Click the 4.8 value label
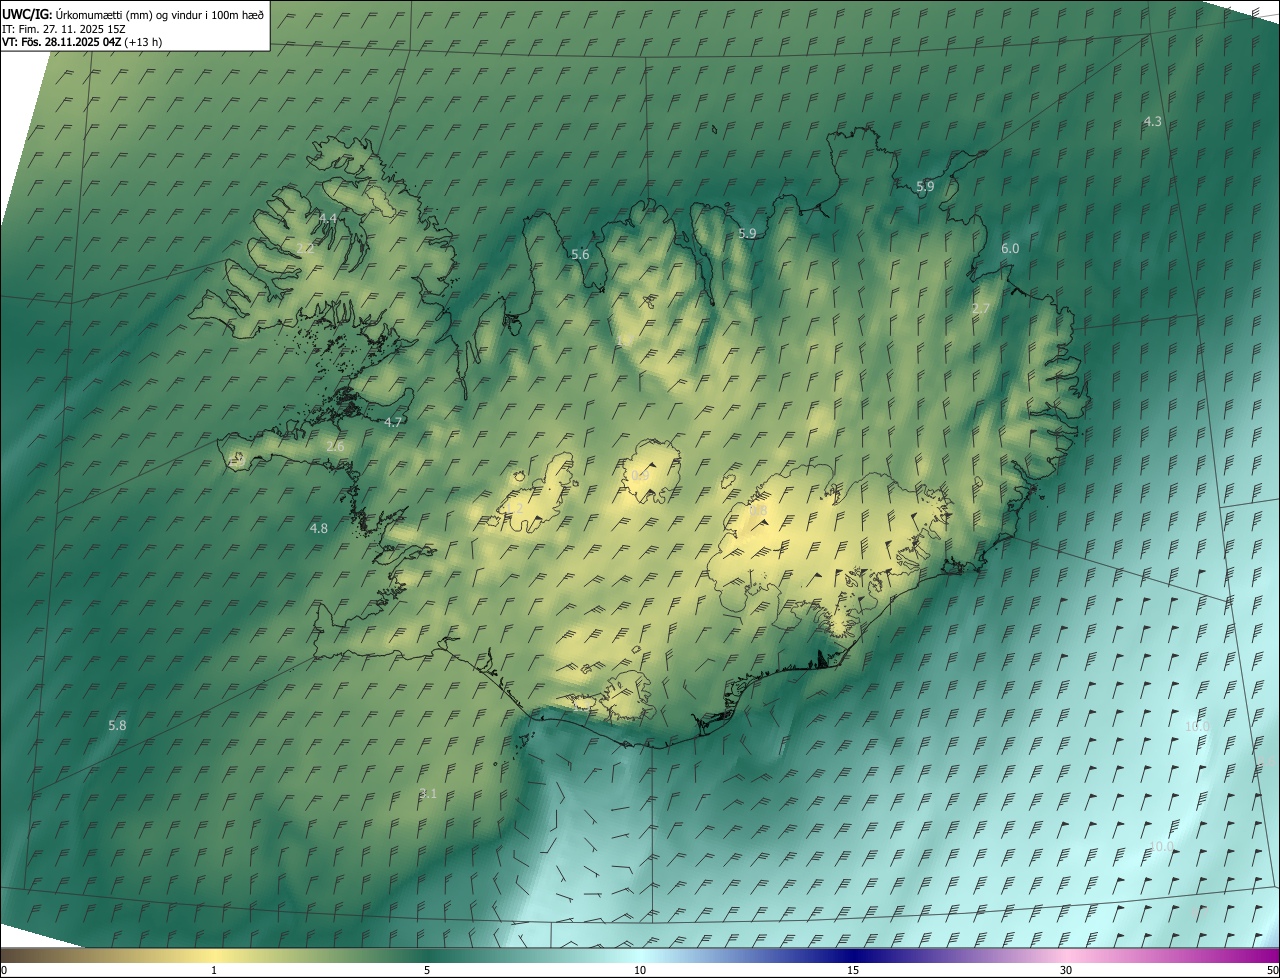The width and height of the screenshot is (1280, 978). (x=318, y=528)
